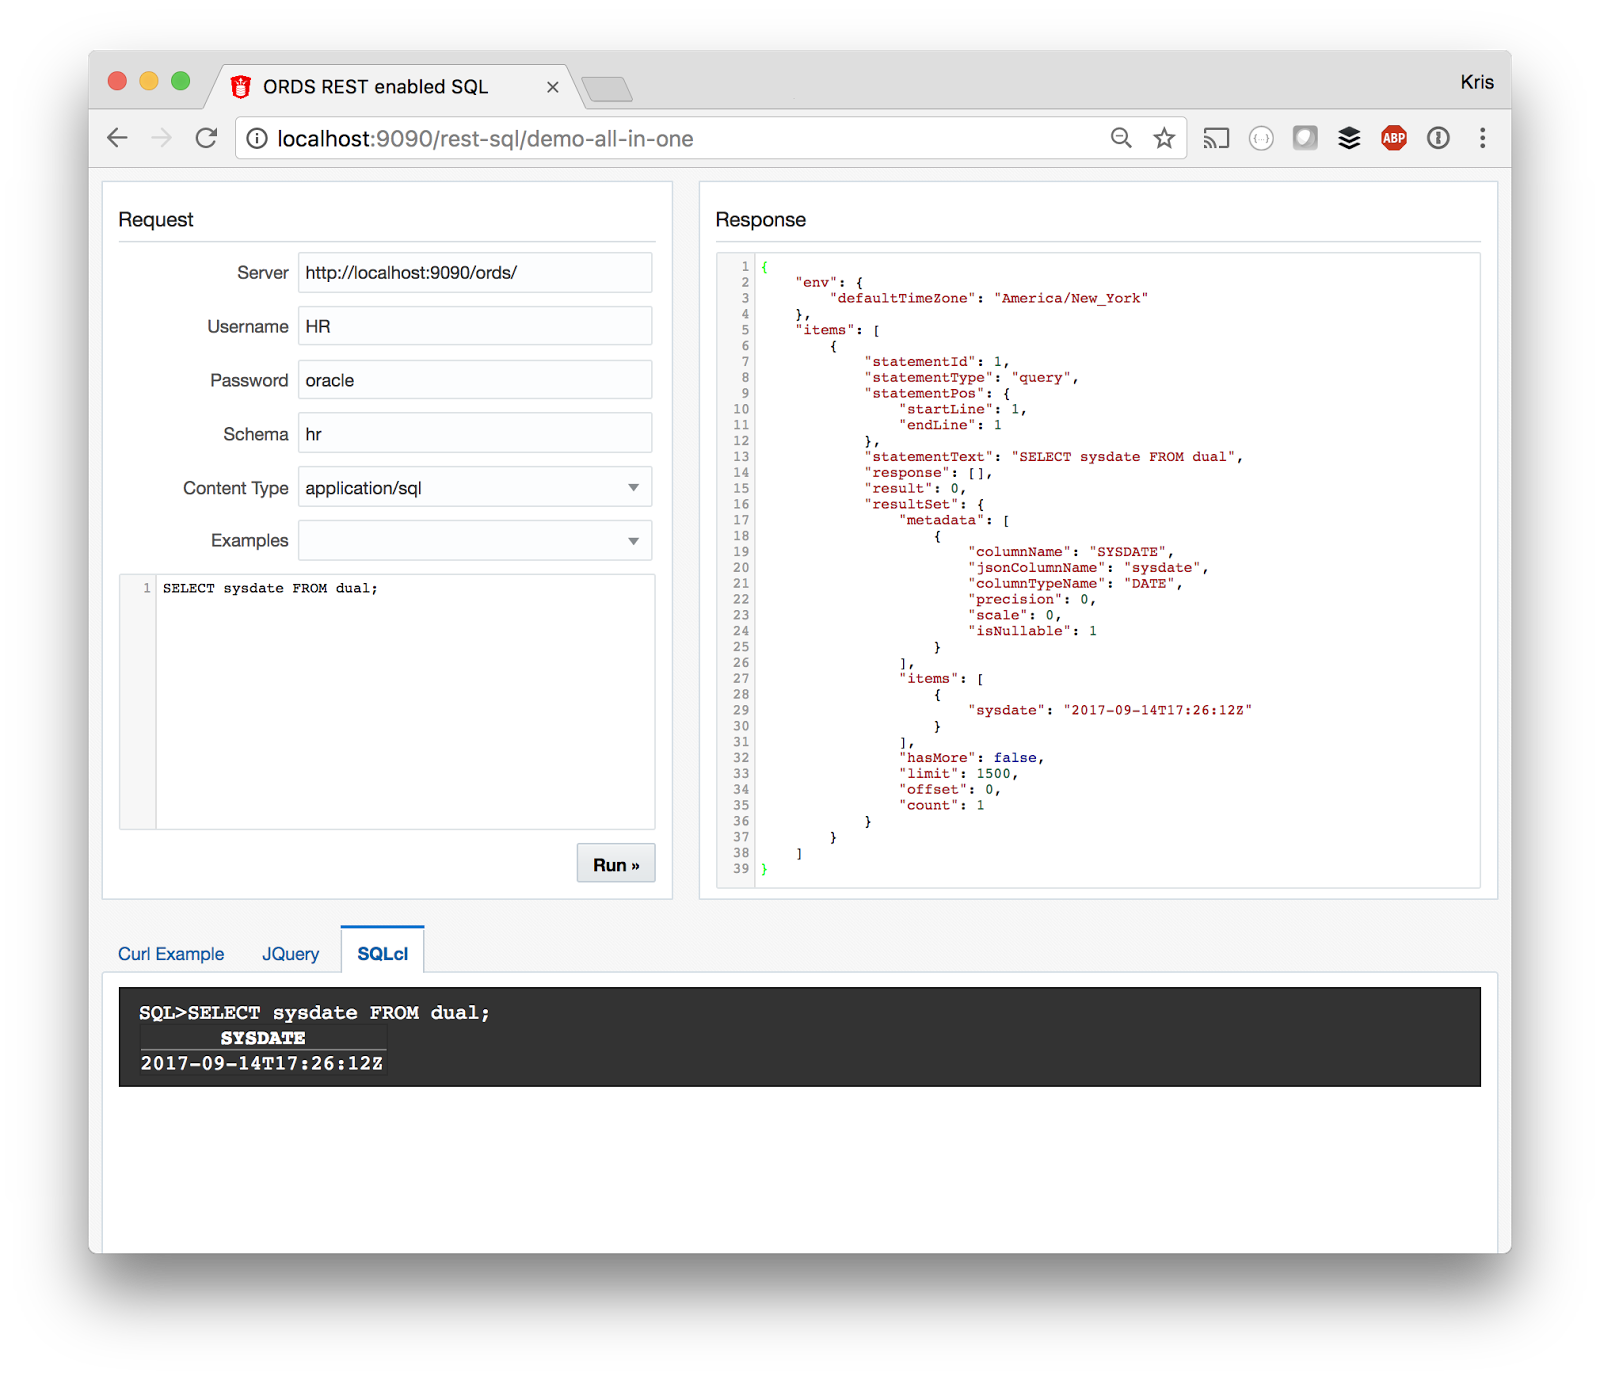This screenshot has height=1380, width=1600.
Task: Open the Chrome three-dot menu
Action: (1482, 138)
